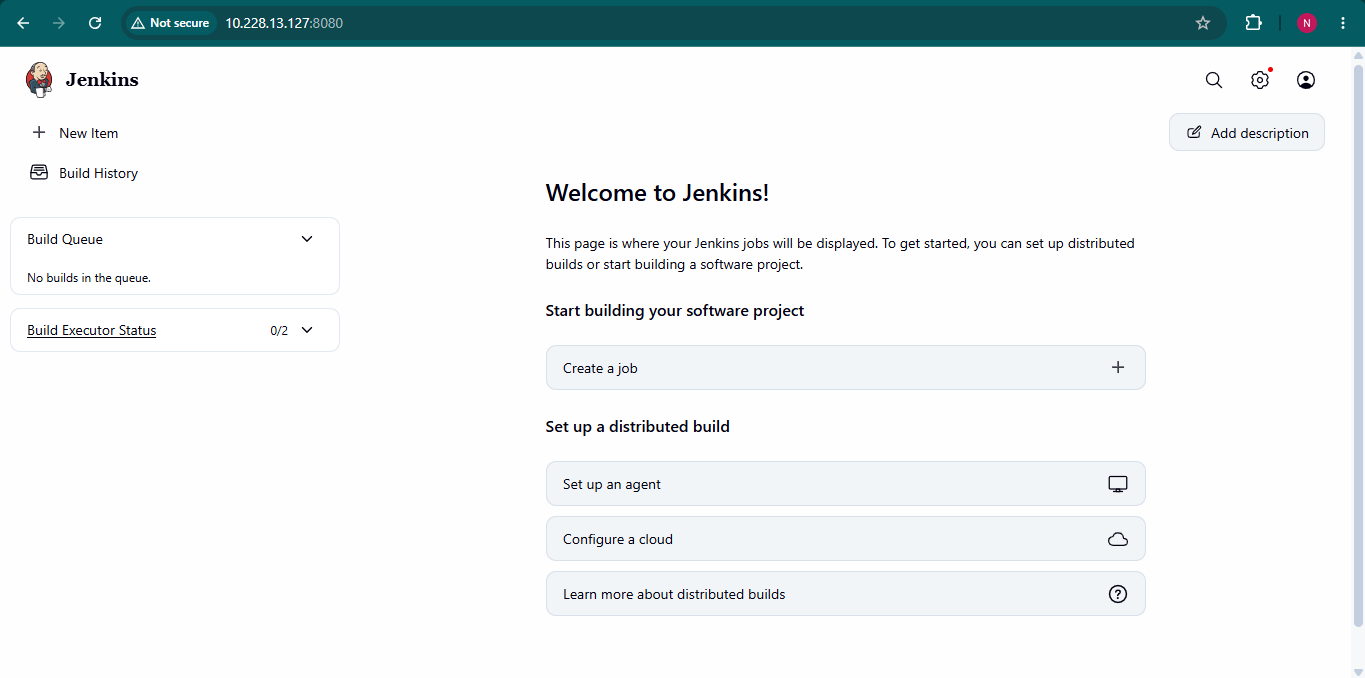This screenshot has width=1365, height=678.
Task: Click the pencil icon in Add description
Action: [1194, 132]
